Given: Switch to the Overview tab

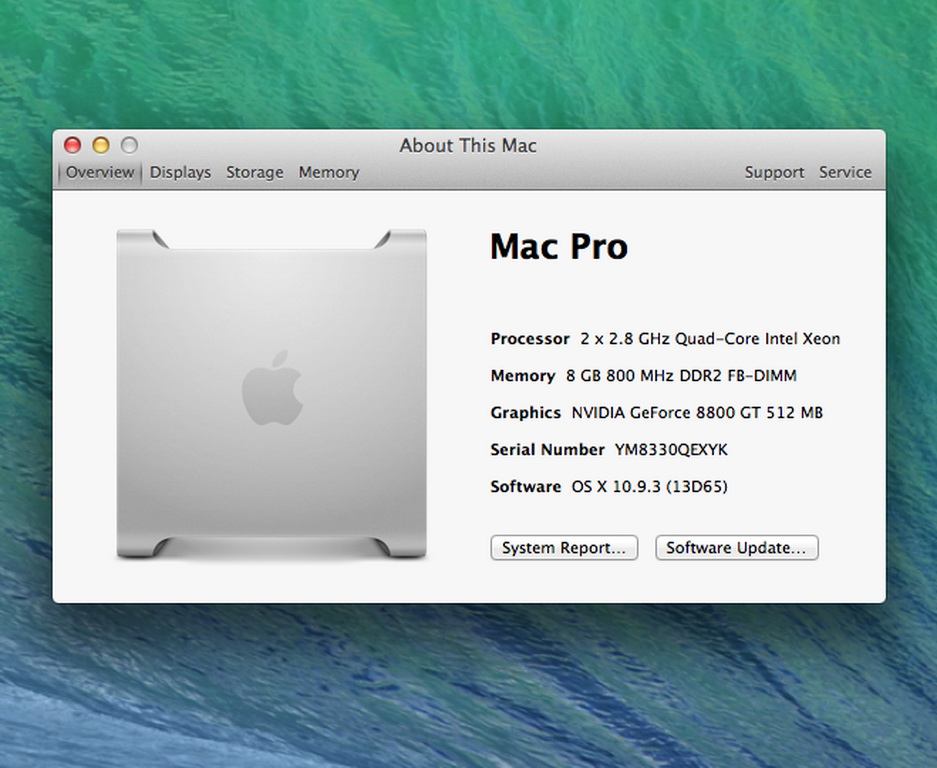Looking at the screenshot, I should coord(100,172).
